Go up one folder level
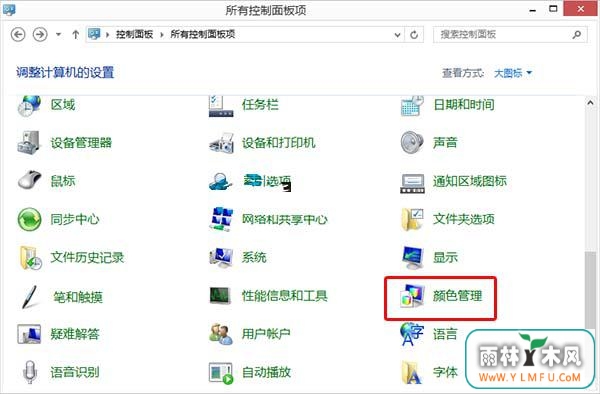The image size is (600, 394). click(75, 35)
